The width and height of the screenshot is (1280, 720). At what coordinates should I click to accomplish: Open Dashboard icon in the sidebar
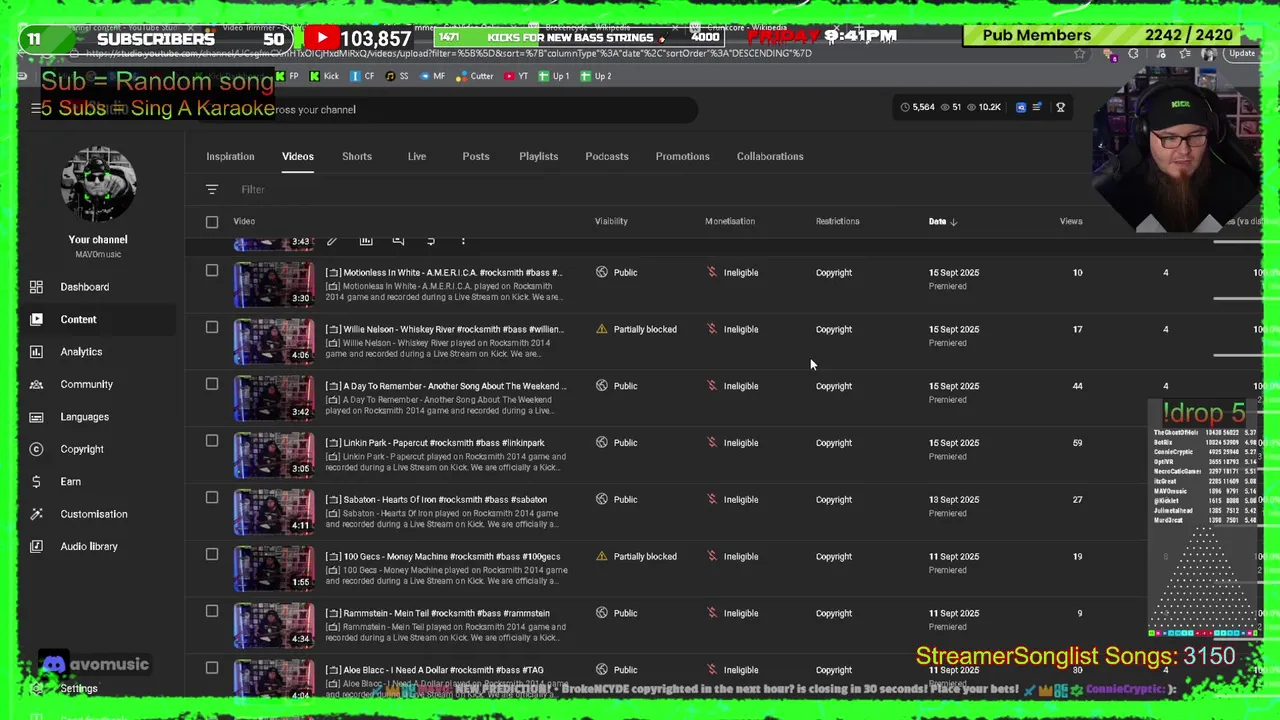[x=36, y=287]
